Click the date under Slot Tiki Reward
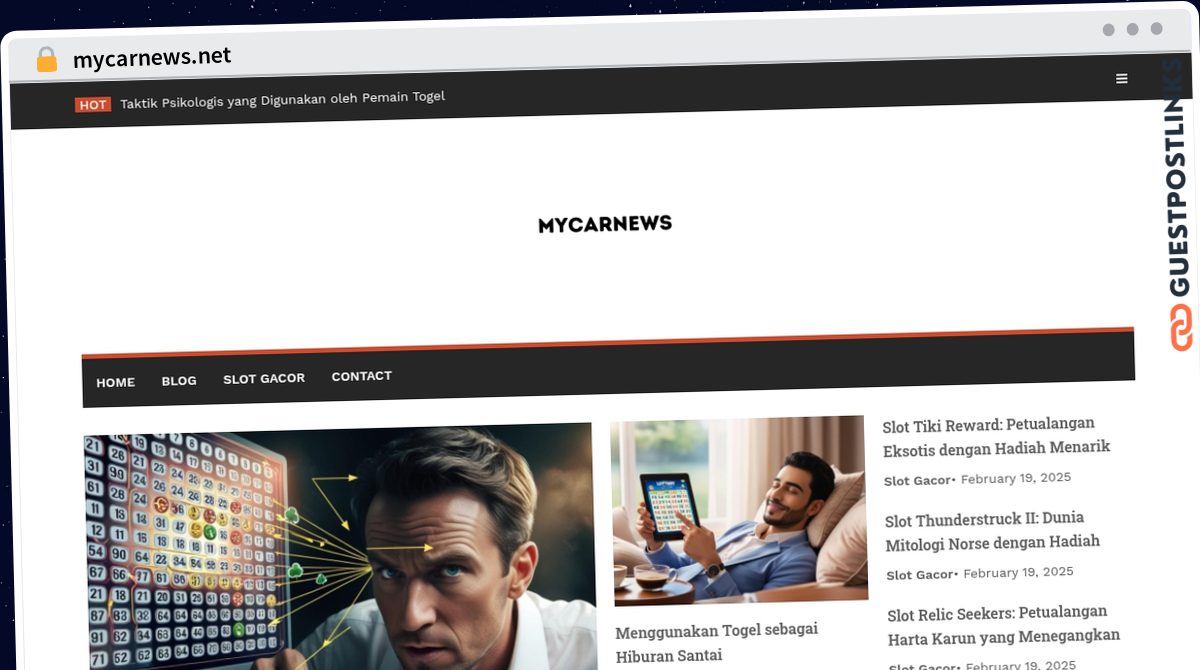This screenshot has height=670, width=1200. 1016,478
